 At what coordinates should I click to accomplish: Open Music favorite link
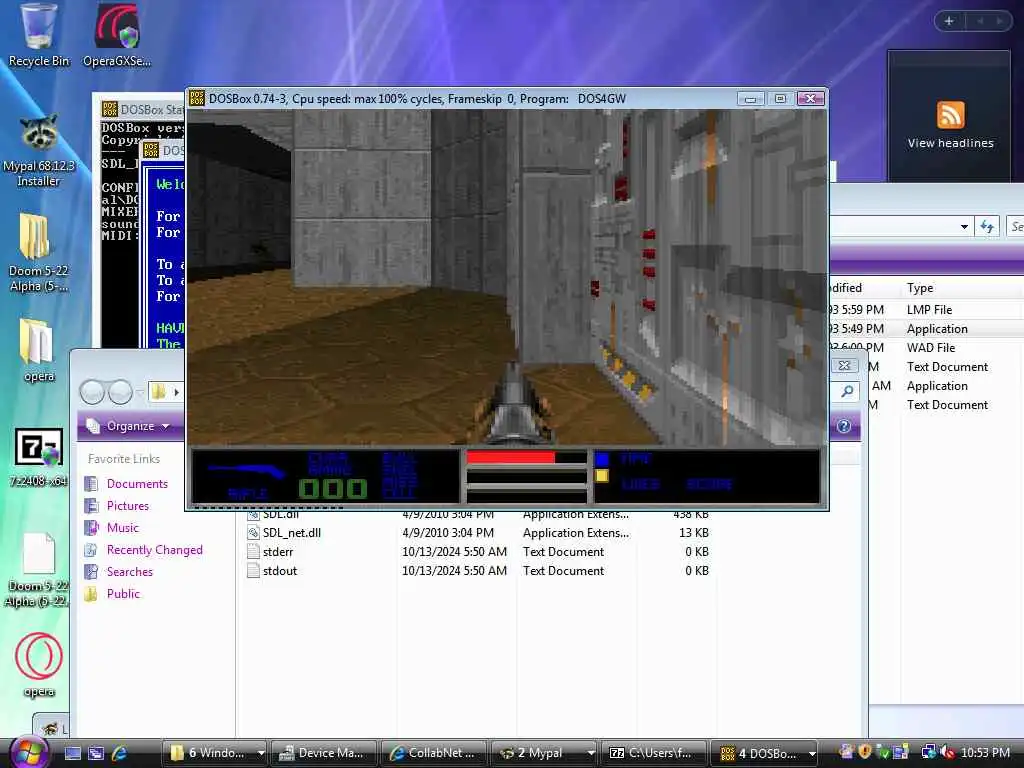(x=123, y=528)
